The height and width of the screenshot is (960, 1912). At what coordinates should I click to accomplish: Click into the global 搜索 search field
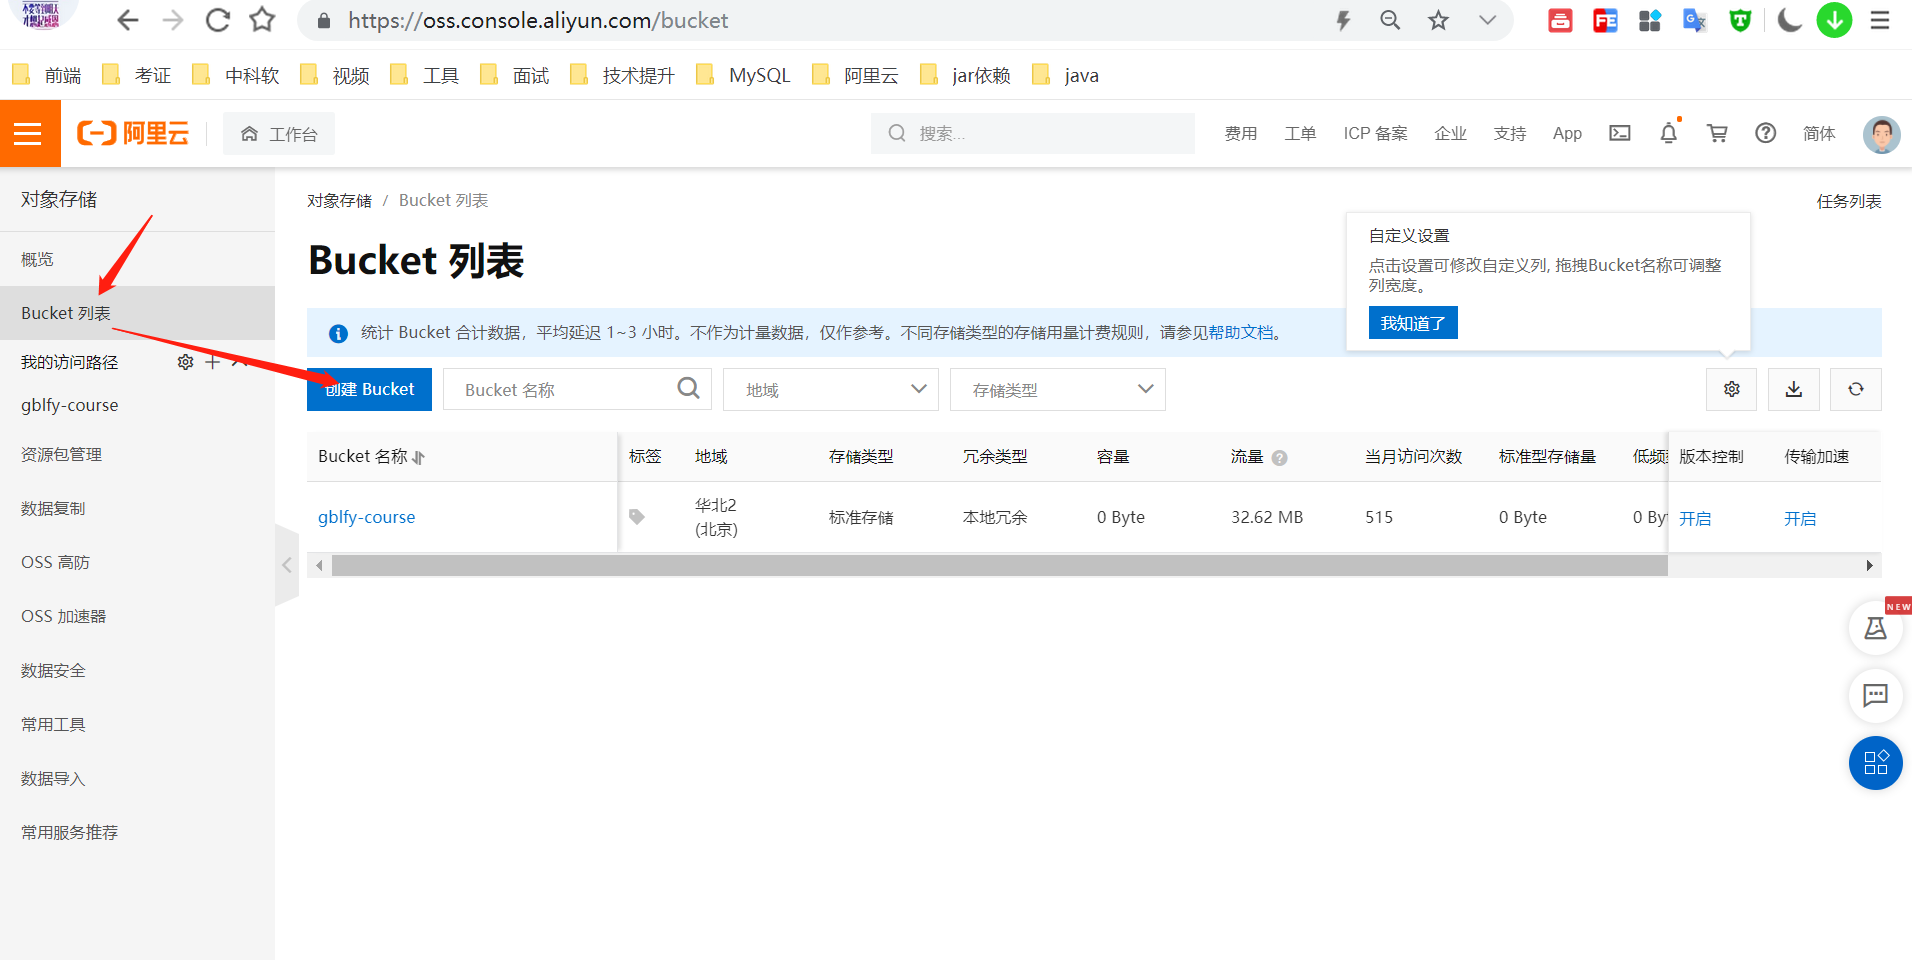click(1032, 133)
